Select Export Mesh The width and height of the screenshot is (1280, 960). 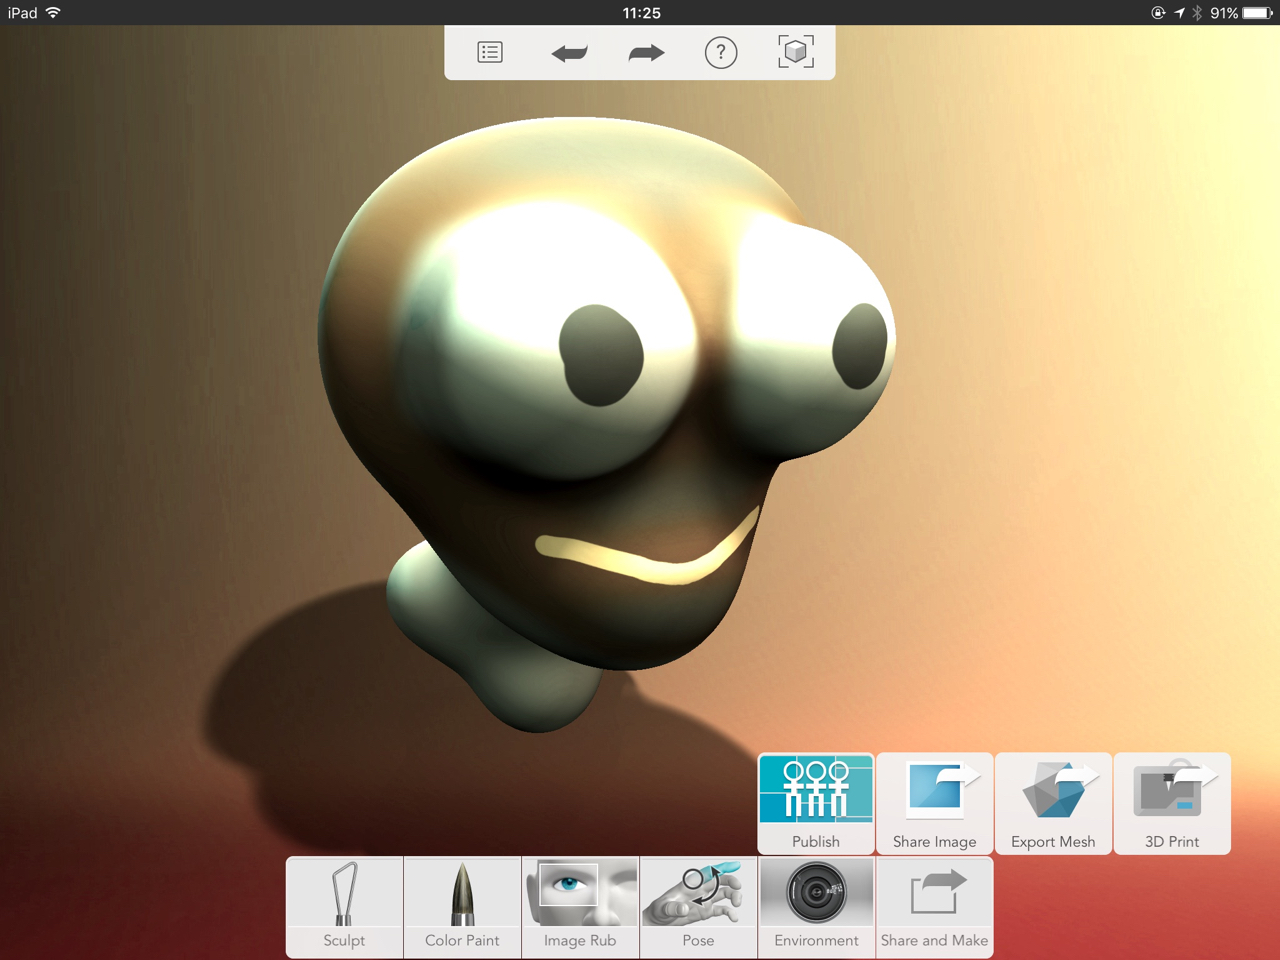[x=1053, y=803]
